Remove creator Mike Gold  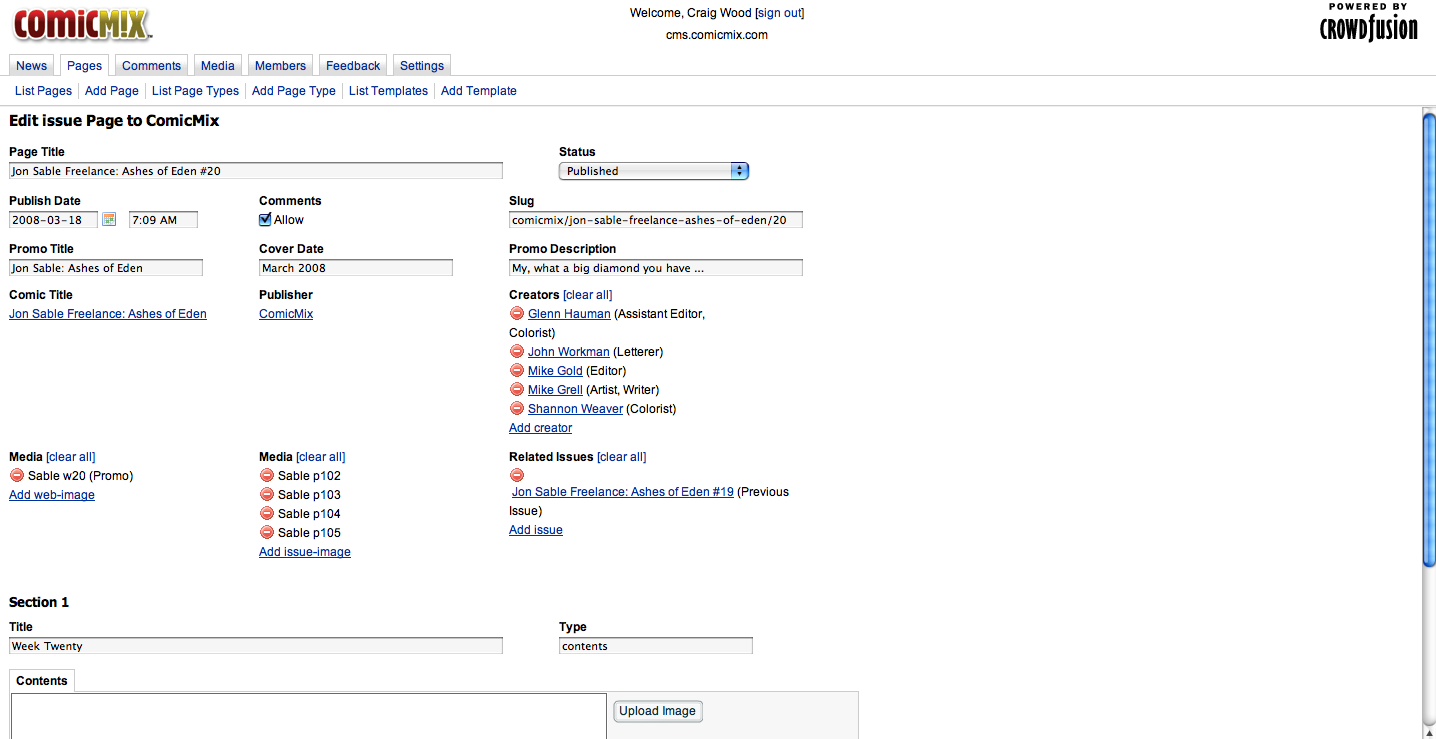[517, 371]
